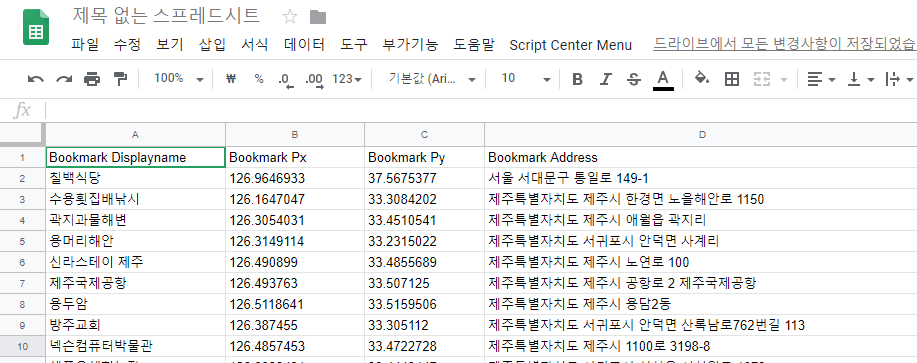Toggle italic formatting
Screen dimensions: 917x363
pyautogui.click(x=606, y=79)
